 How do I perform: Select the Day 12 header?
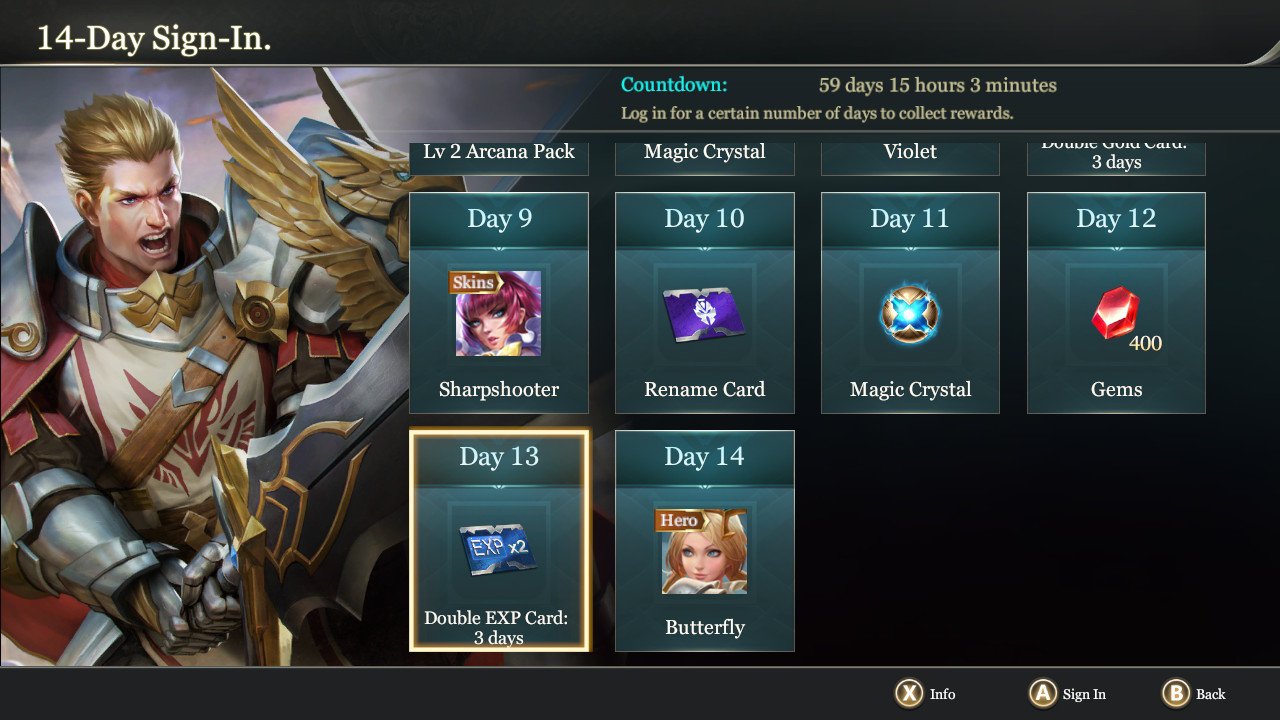click(x=1116, y=219)
